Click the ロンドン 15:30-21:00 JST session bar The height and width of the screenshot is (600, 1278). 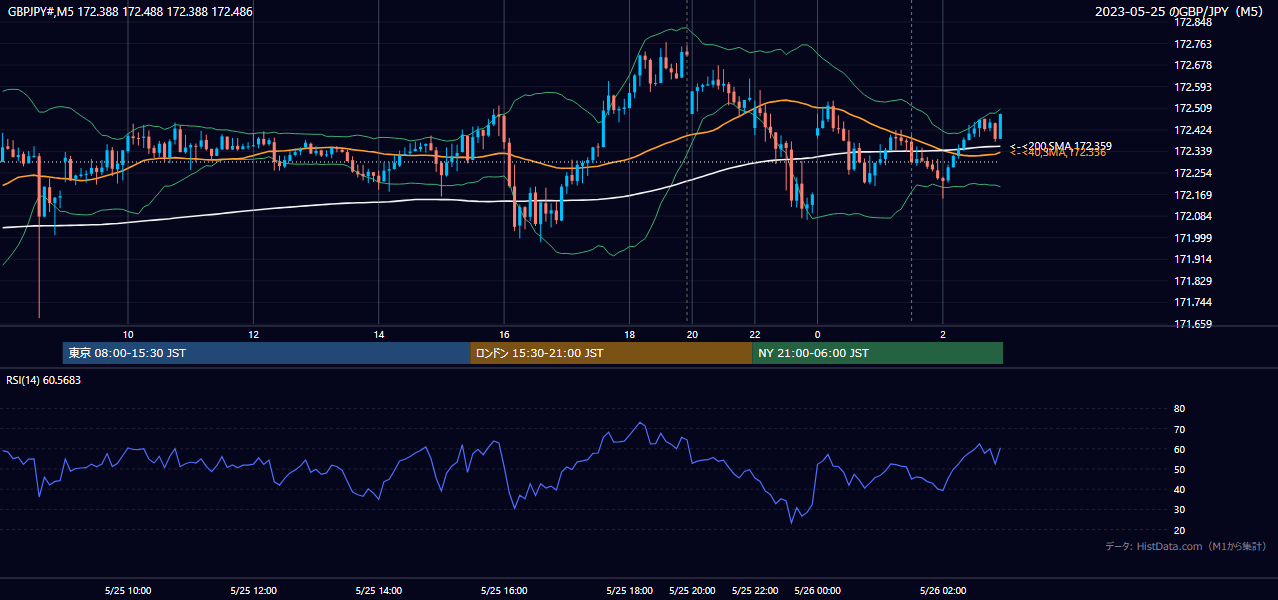click(611, 353)
